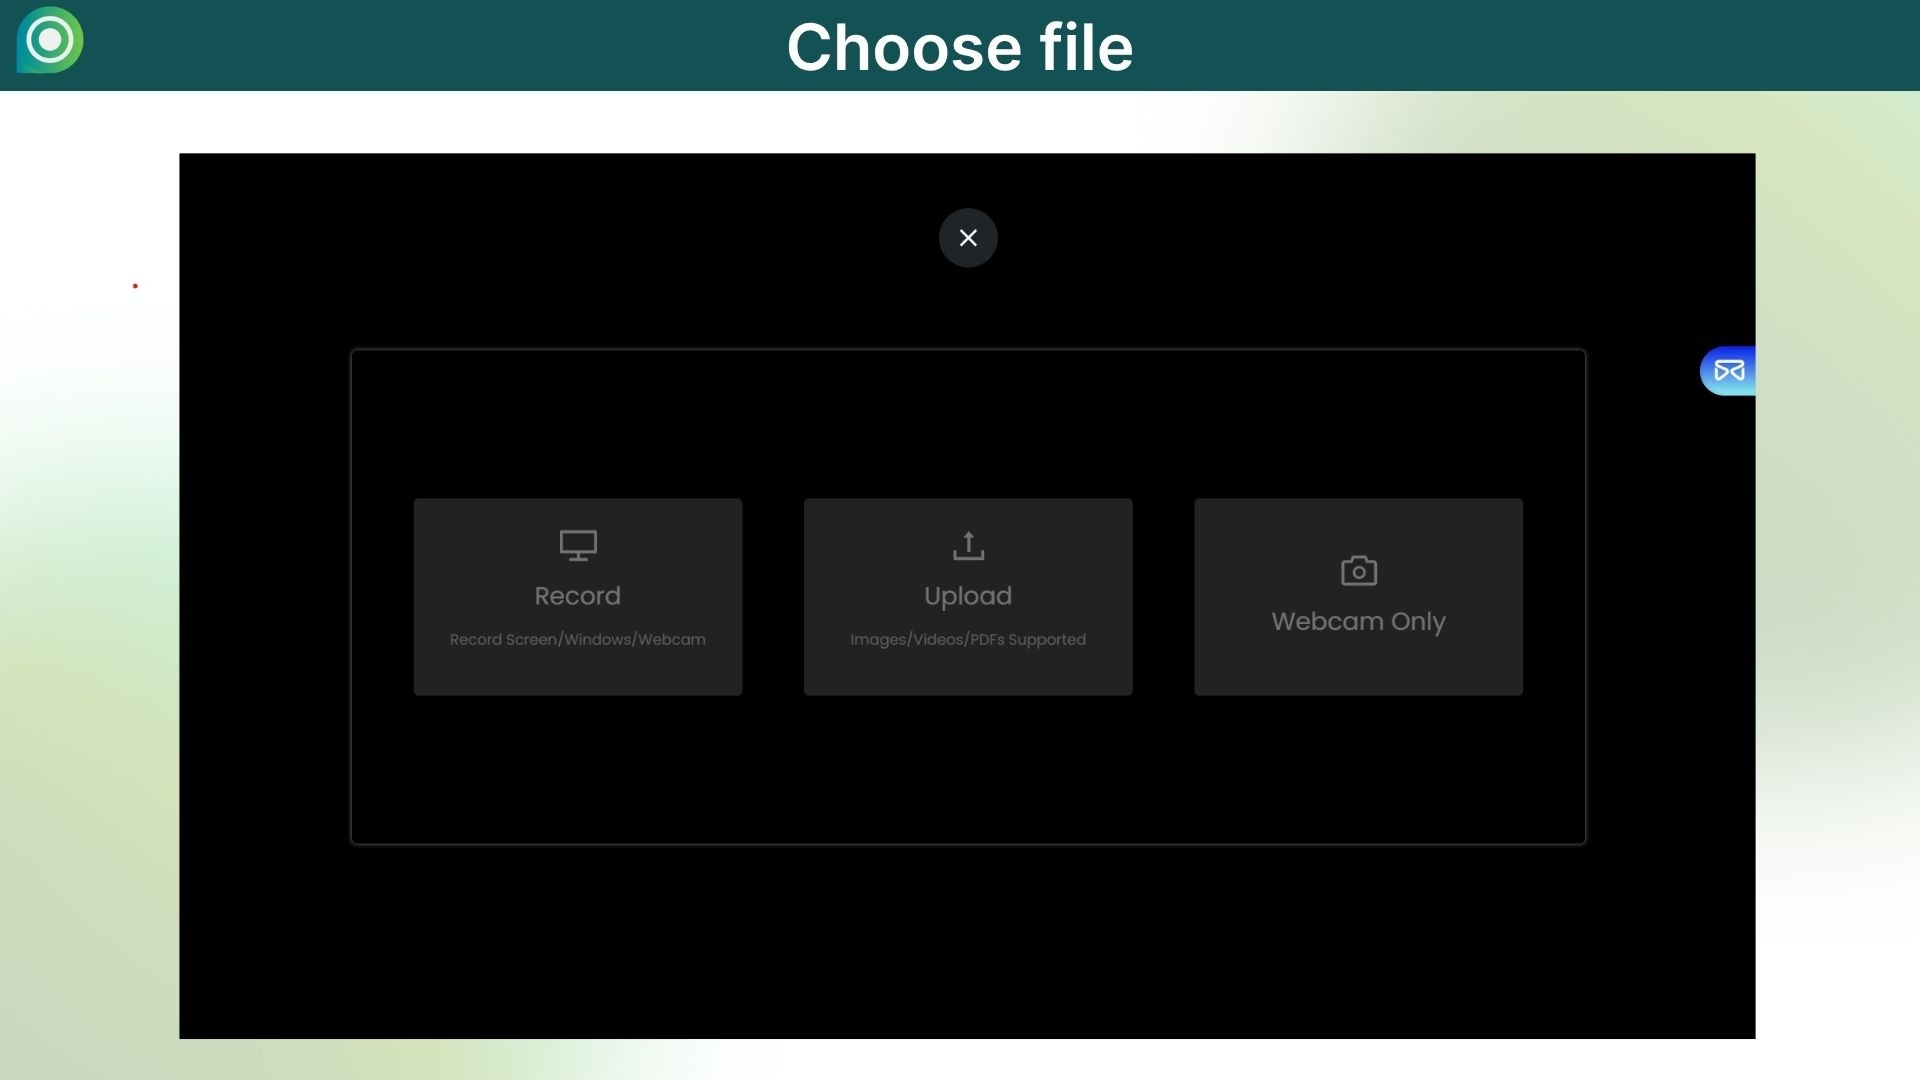
Task: Click the camera icon for Webcam Only
Action: point(1358,570)
